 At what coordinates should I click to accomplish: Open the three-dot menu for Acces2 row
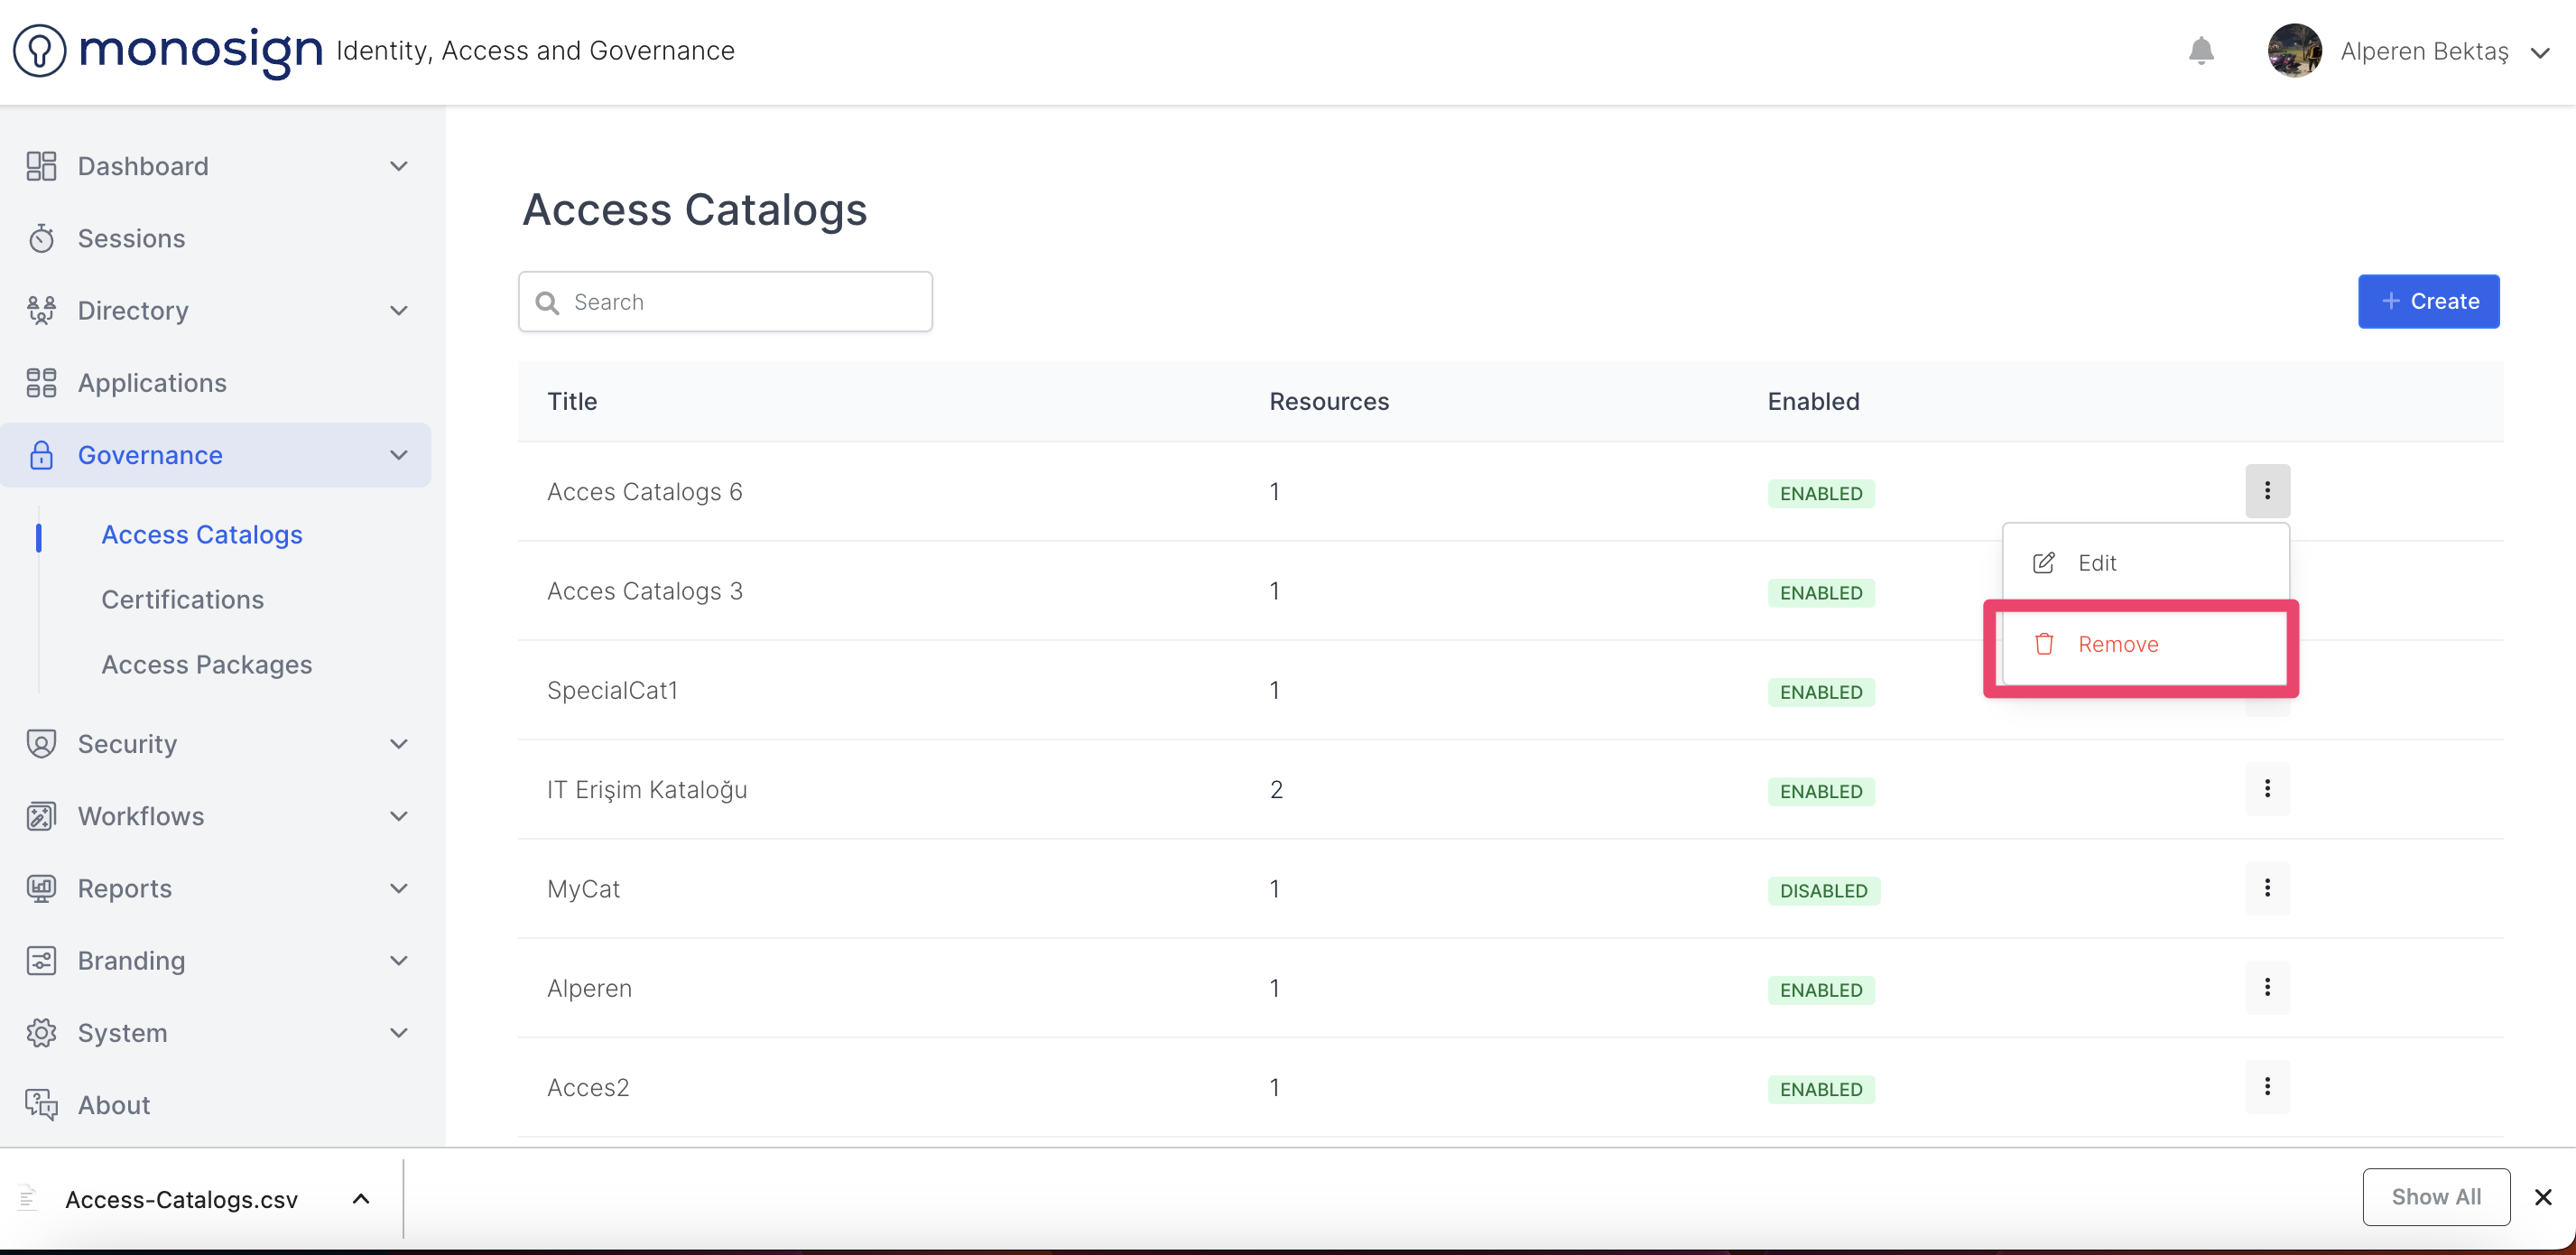2266,1086
